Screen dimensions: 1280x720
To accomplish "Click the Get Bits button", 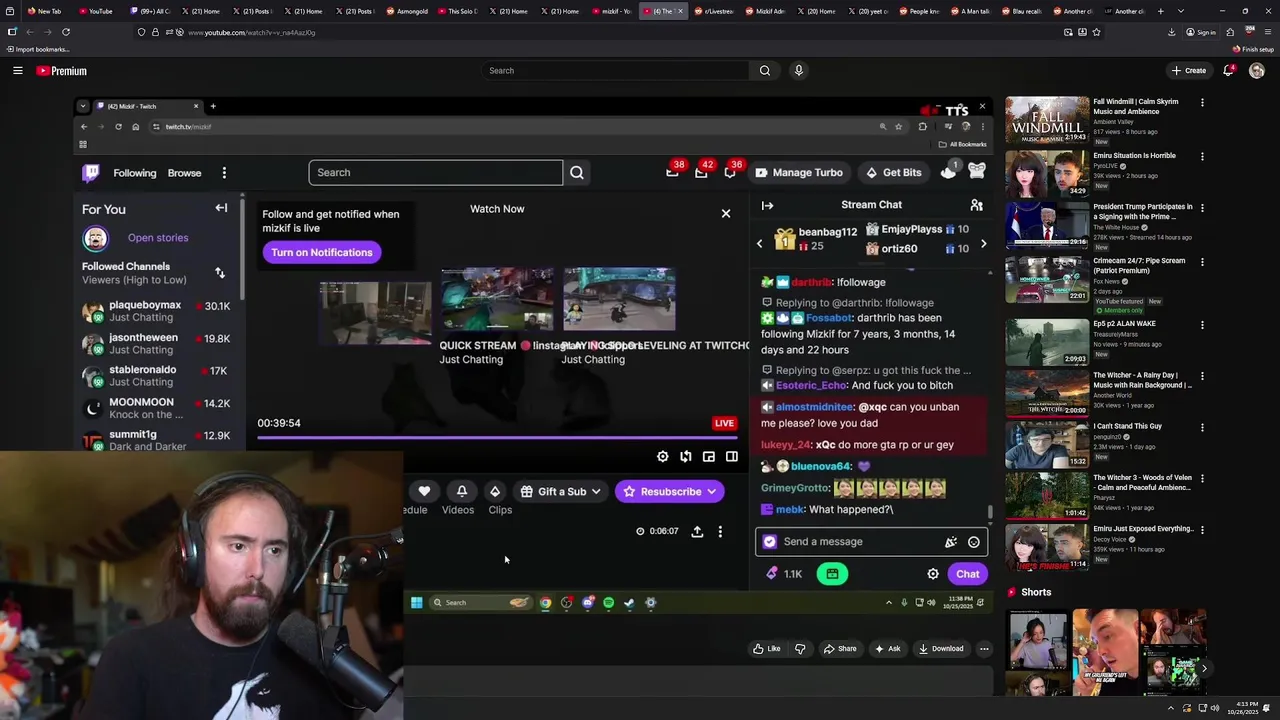I will click(x=894, y=173).
